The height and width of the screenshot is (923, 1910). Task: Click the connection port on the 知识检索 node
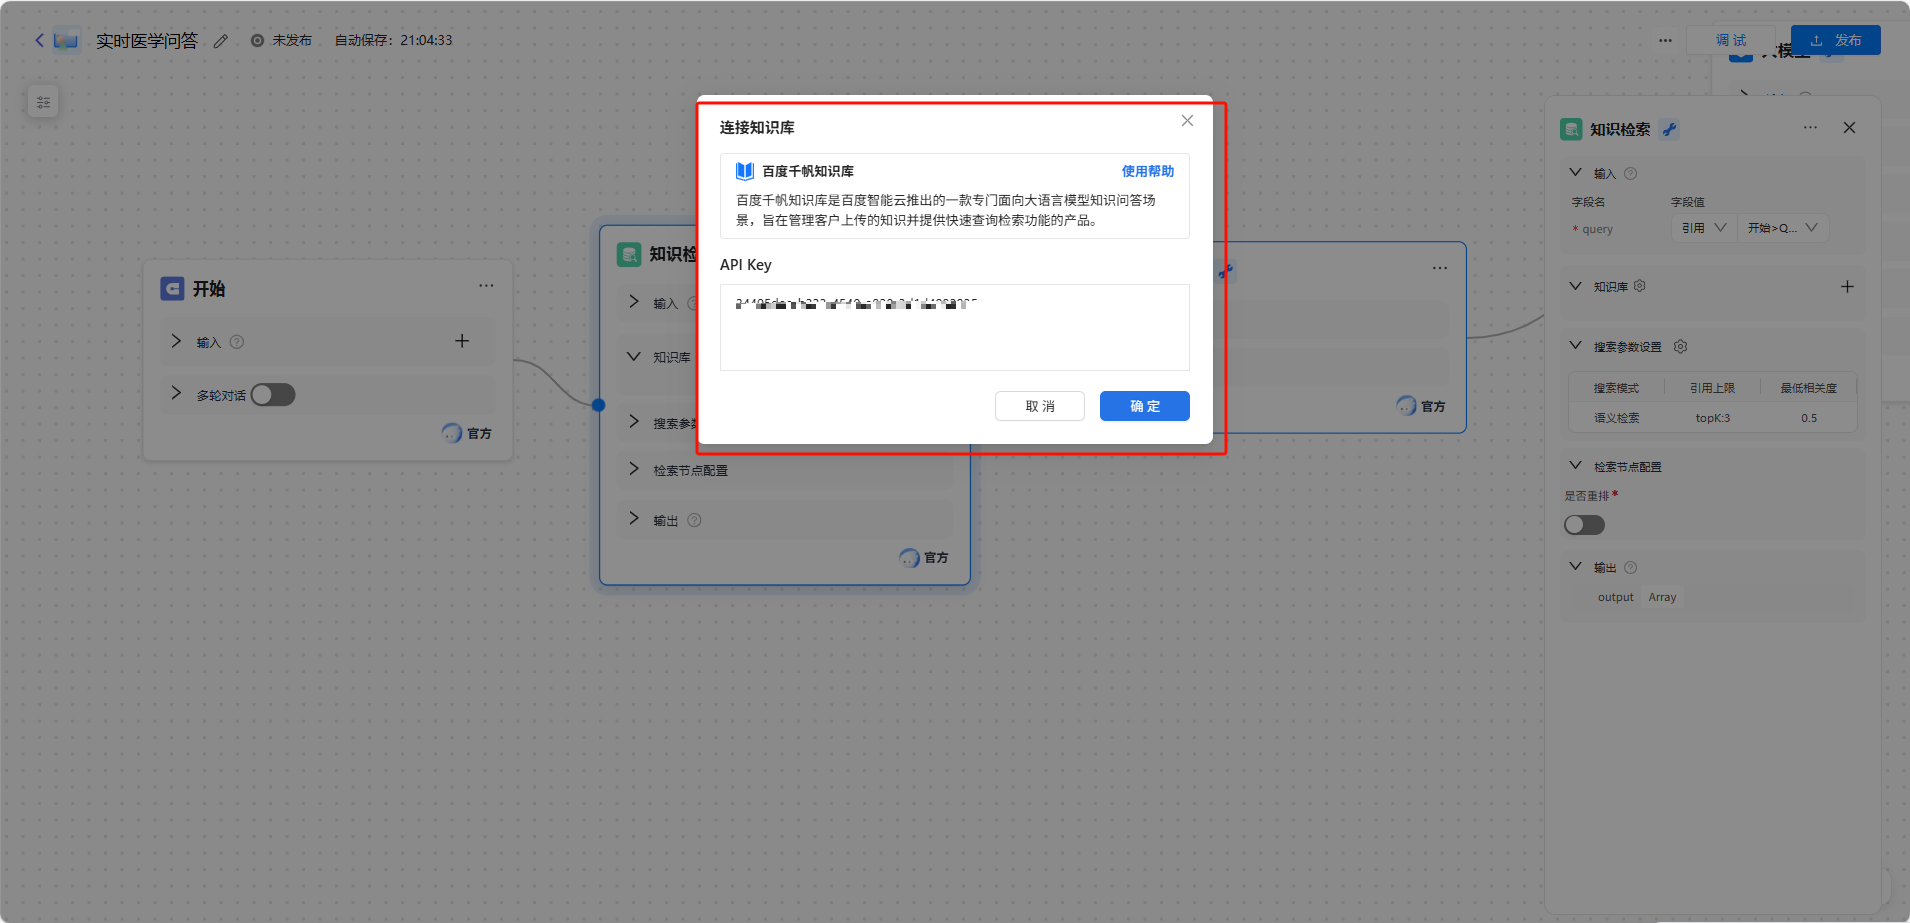tap(598, 405)
